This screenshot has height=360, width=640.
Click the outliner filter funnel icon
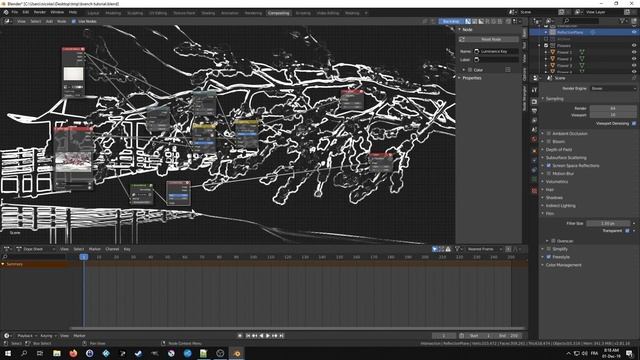(x=622, y=21)
